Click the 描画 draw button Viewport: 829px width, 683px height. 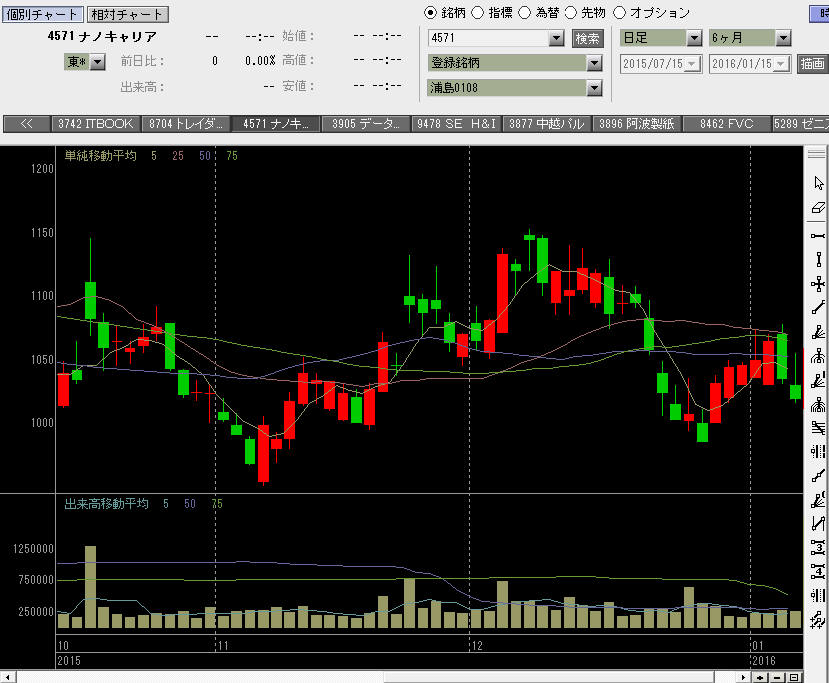(x=812, y=64)
